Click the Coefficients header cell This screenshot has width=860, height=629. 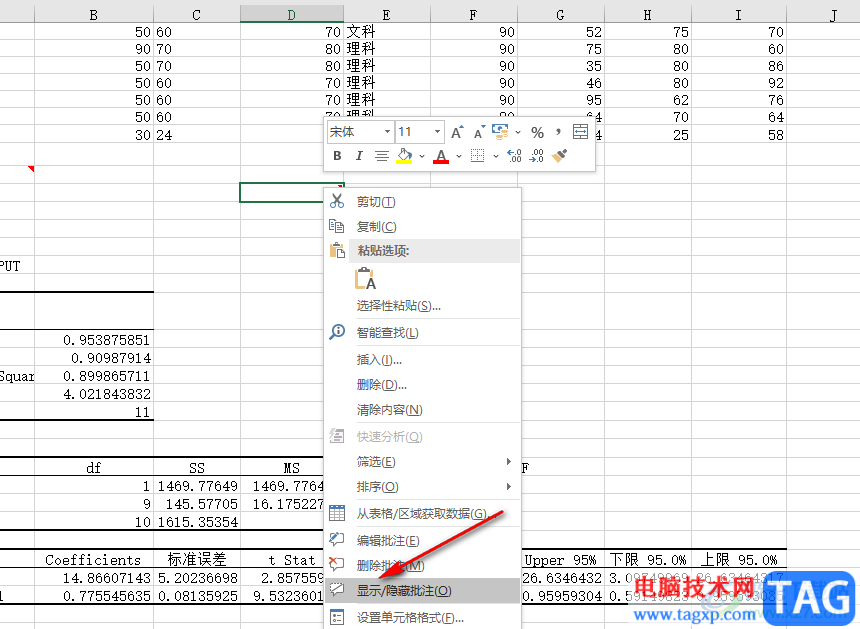pyautogui.click(x=94, y=559)
